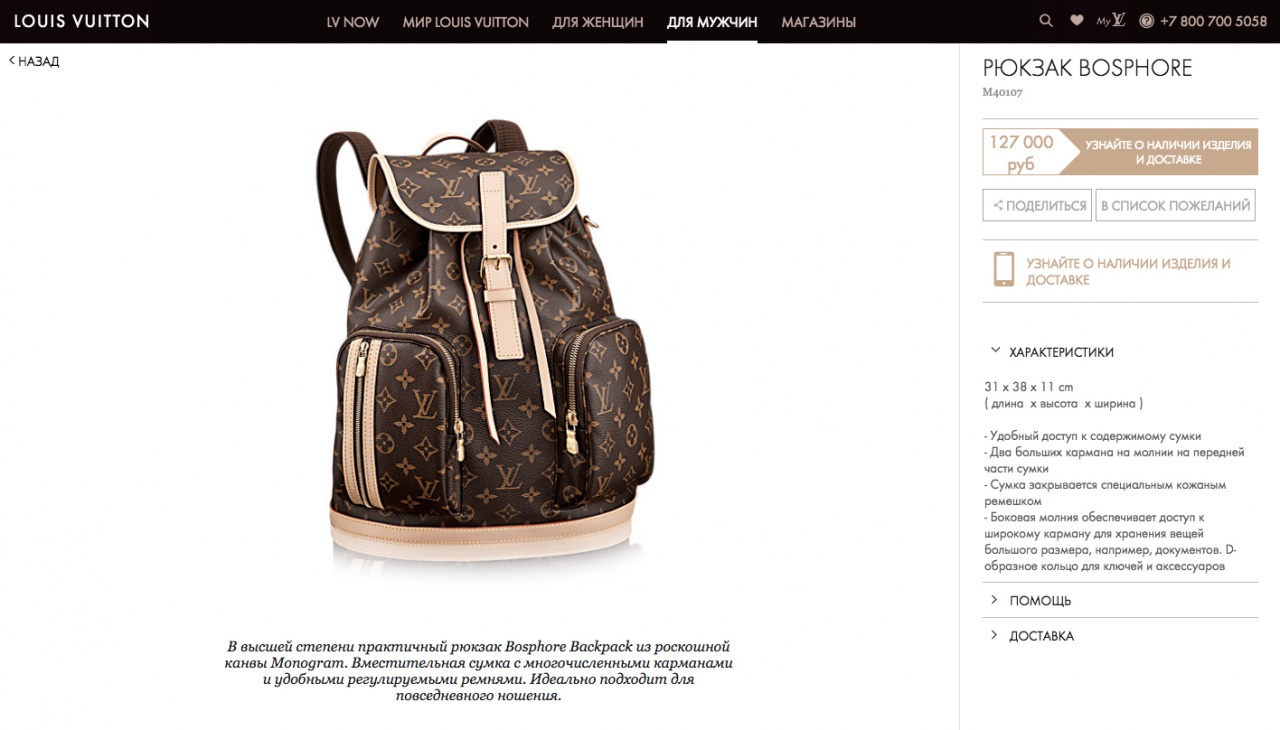Click the help question mark icon
The image size is (1280, 730).
click(1146, 21)
